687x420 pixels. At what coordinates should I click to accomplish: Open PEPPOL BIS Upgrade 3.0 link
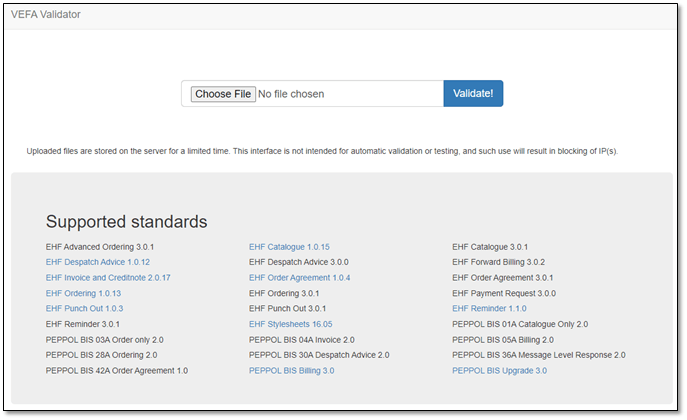(499, 371)
